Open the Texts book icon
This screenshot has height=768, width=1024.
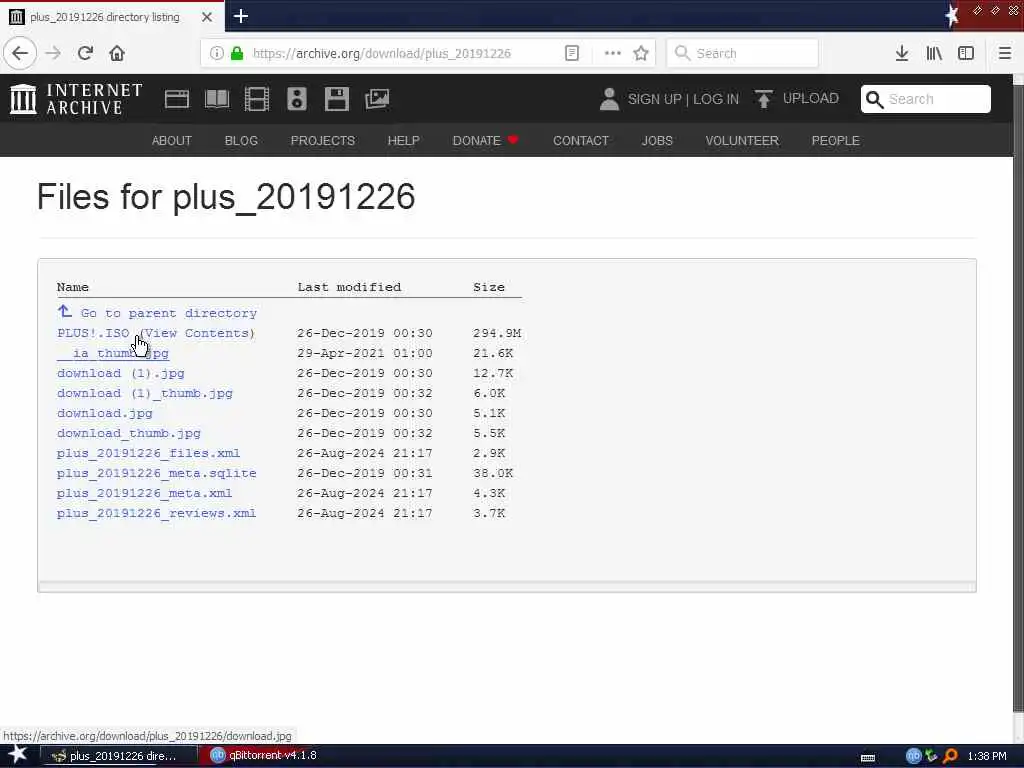(217, 99)
